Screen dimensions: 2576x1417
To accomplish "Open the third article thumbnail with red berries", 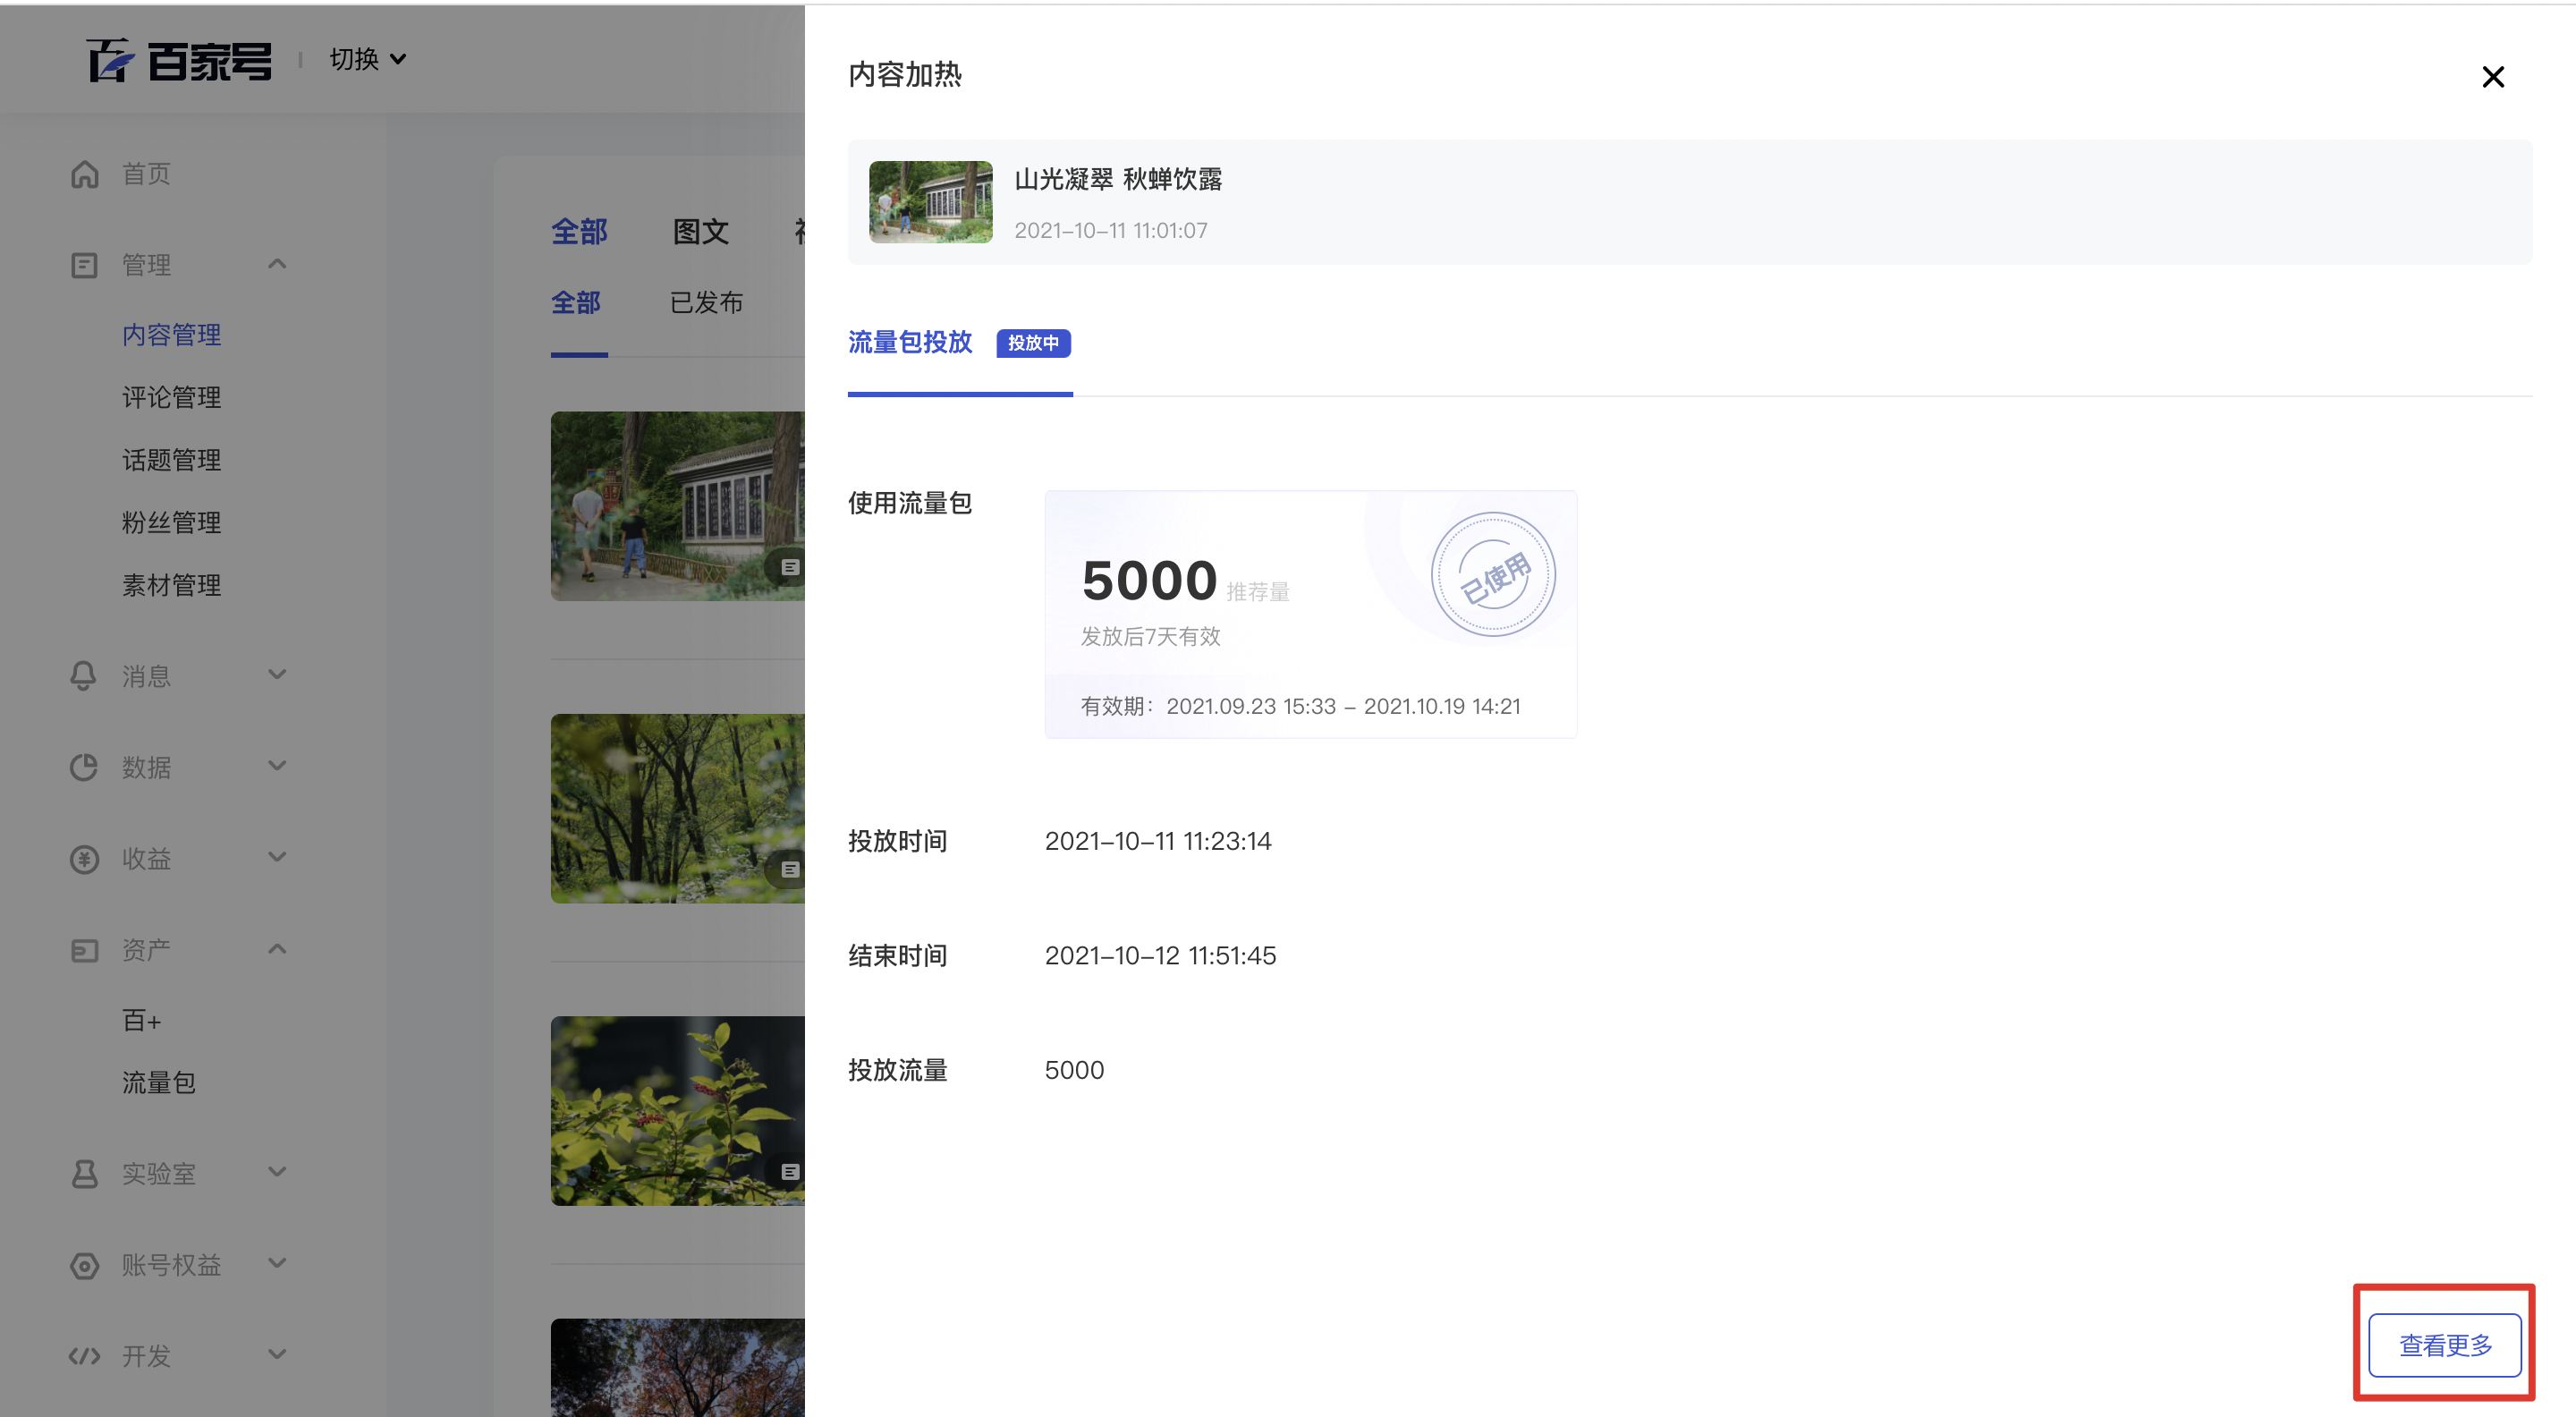I will [677, 1111].
